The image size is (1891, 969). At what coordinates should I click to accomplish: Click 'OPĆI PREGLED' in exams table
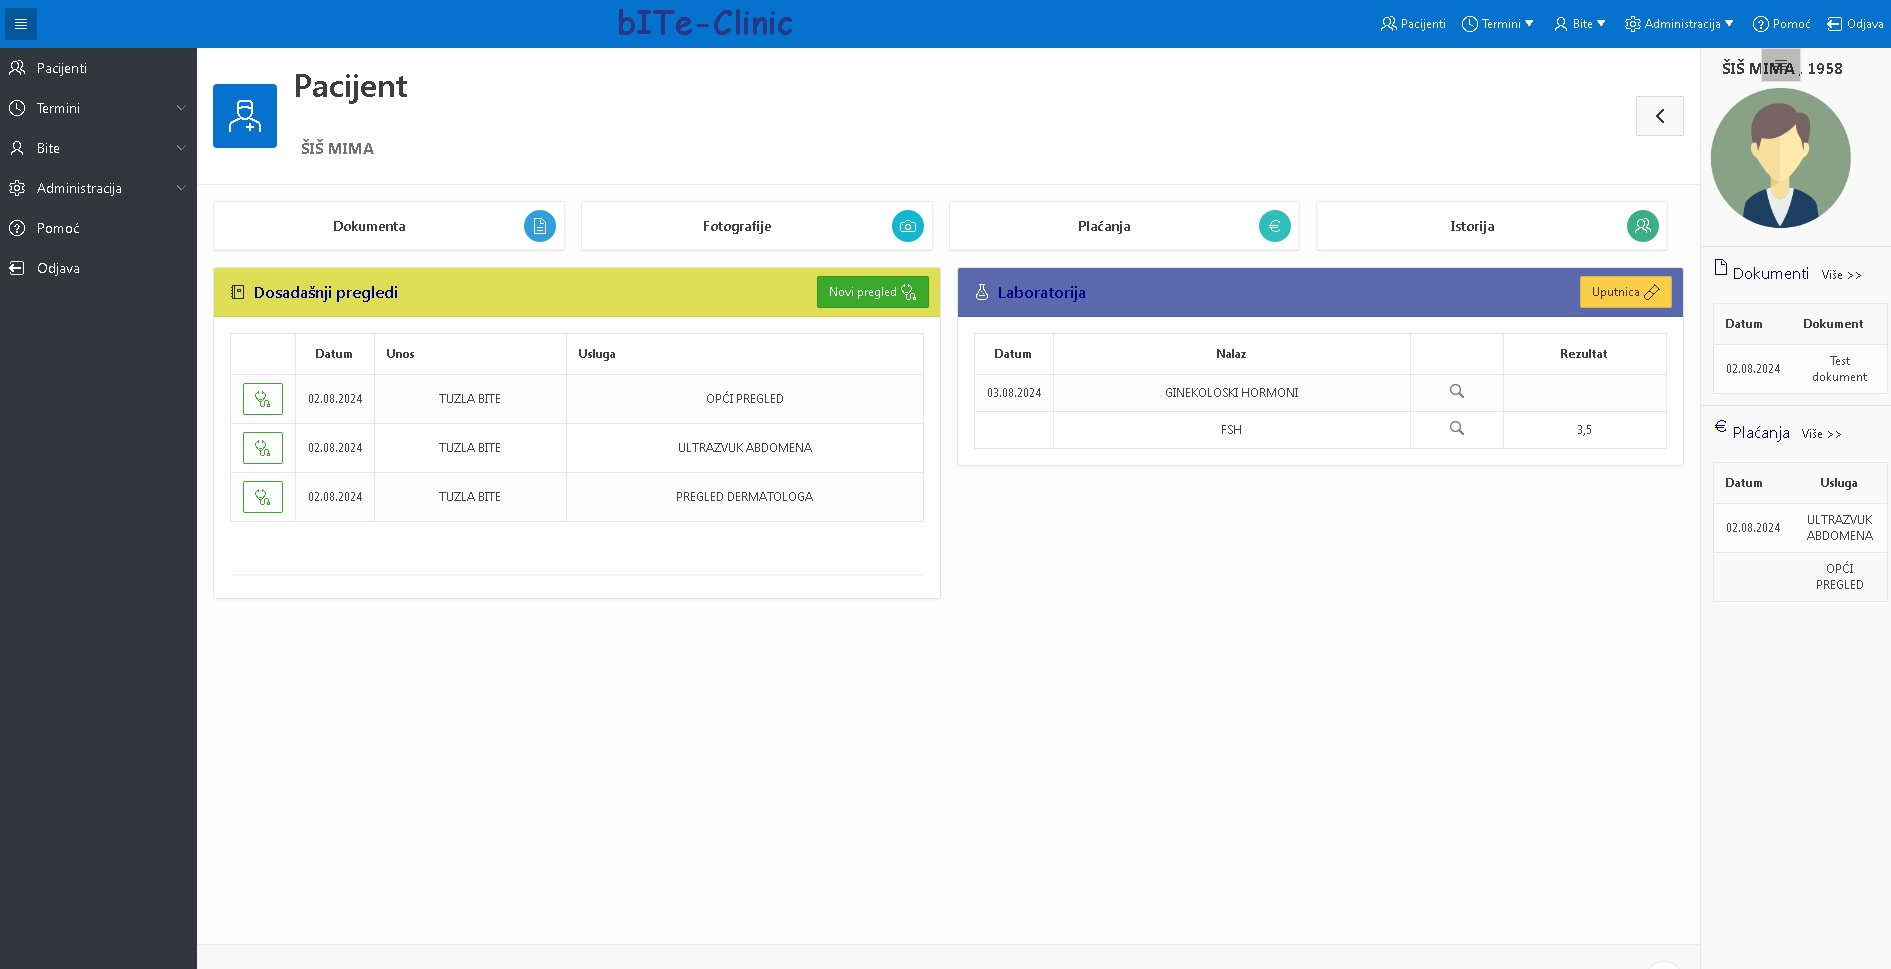(745, 399)
